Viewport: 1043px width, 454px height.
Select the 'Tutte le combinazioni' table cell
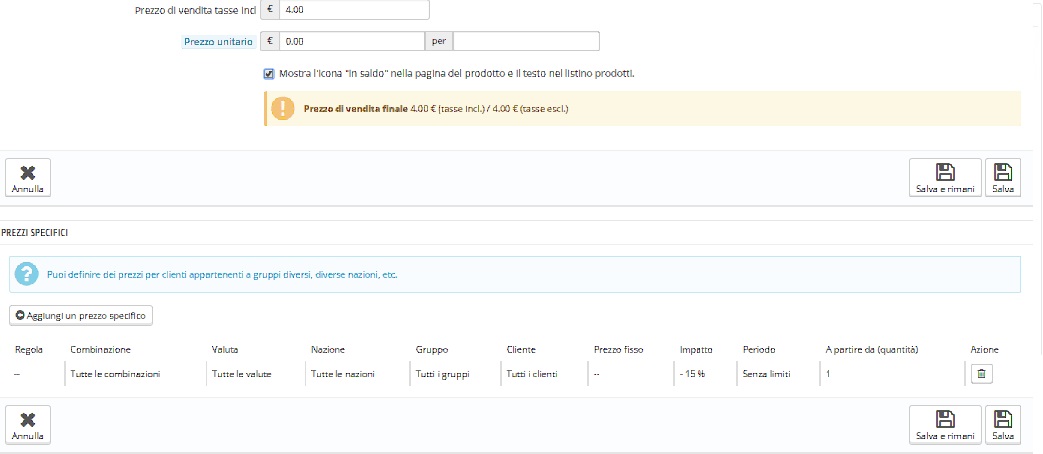coord(115,373)
